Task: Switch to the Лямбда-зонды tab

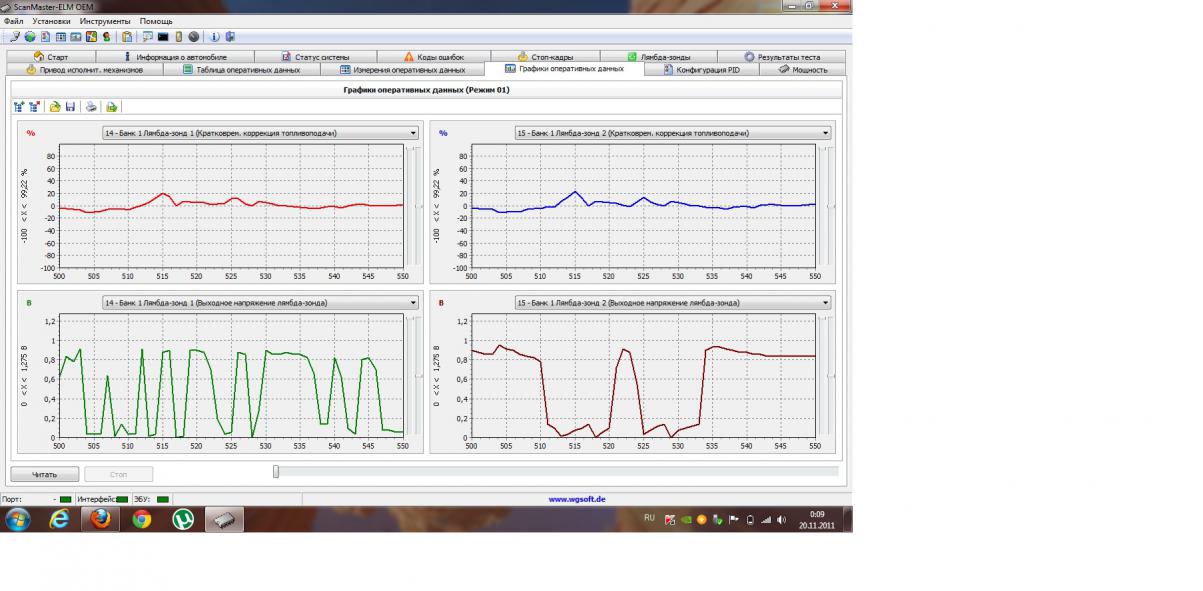Action: (x=658, y=57)
